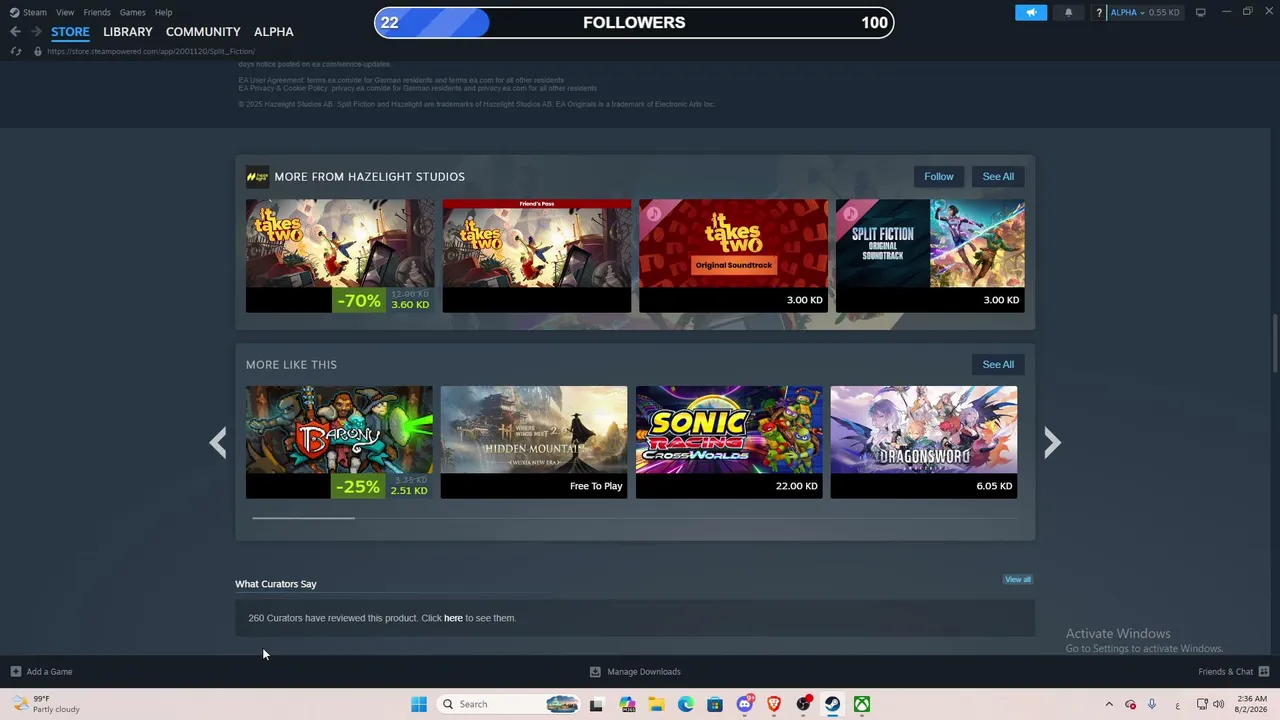Viewport: 1280px width, 720px height.
Task: Open the Windows Start menu
Action: click(419, 704)
